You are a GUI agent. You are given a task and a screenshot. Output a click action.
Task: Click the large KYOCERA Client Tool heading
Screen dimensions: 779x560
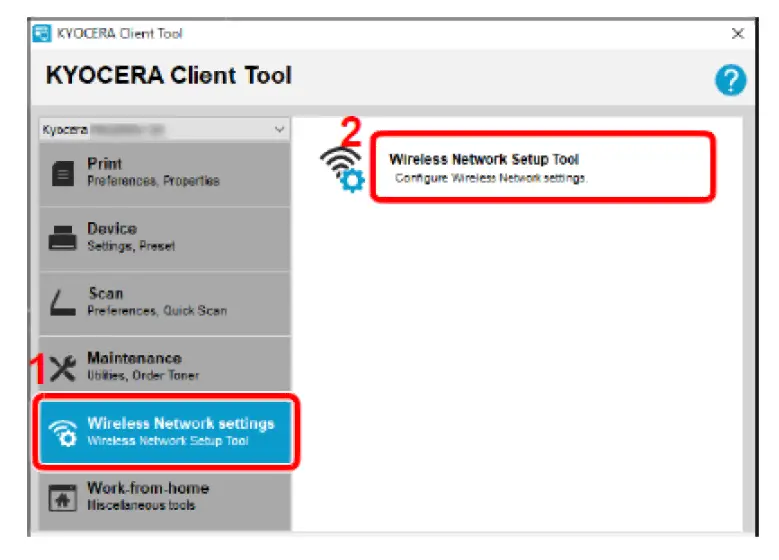pyautogui.click(x=168, y=76)
